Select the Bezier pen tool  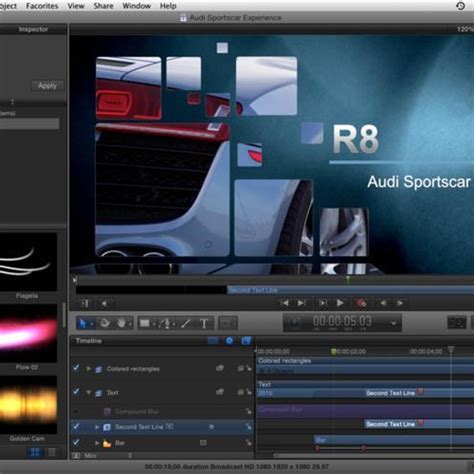166,323
